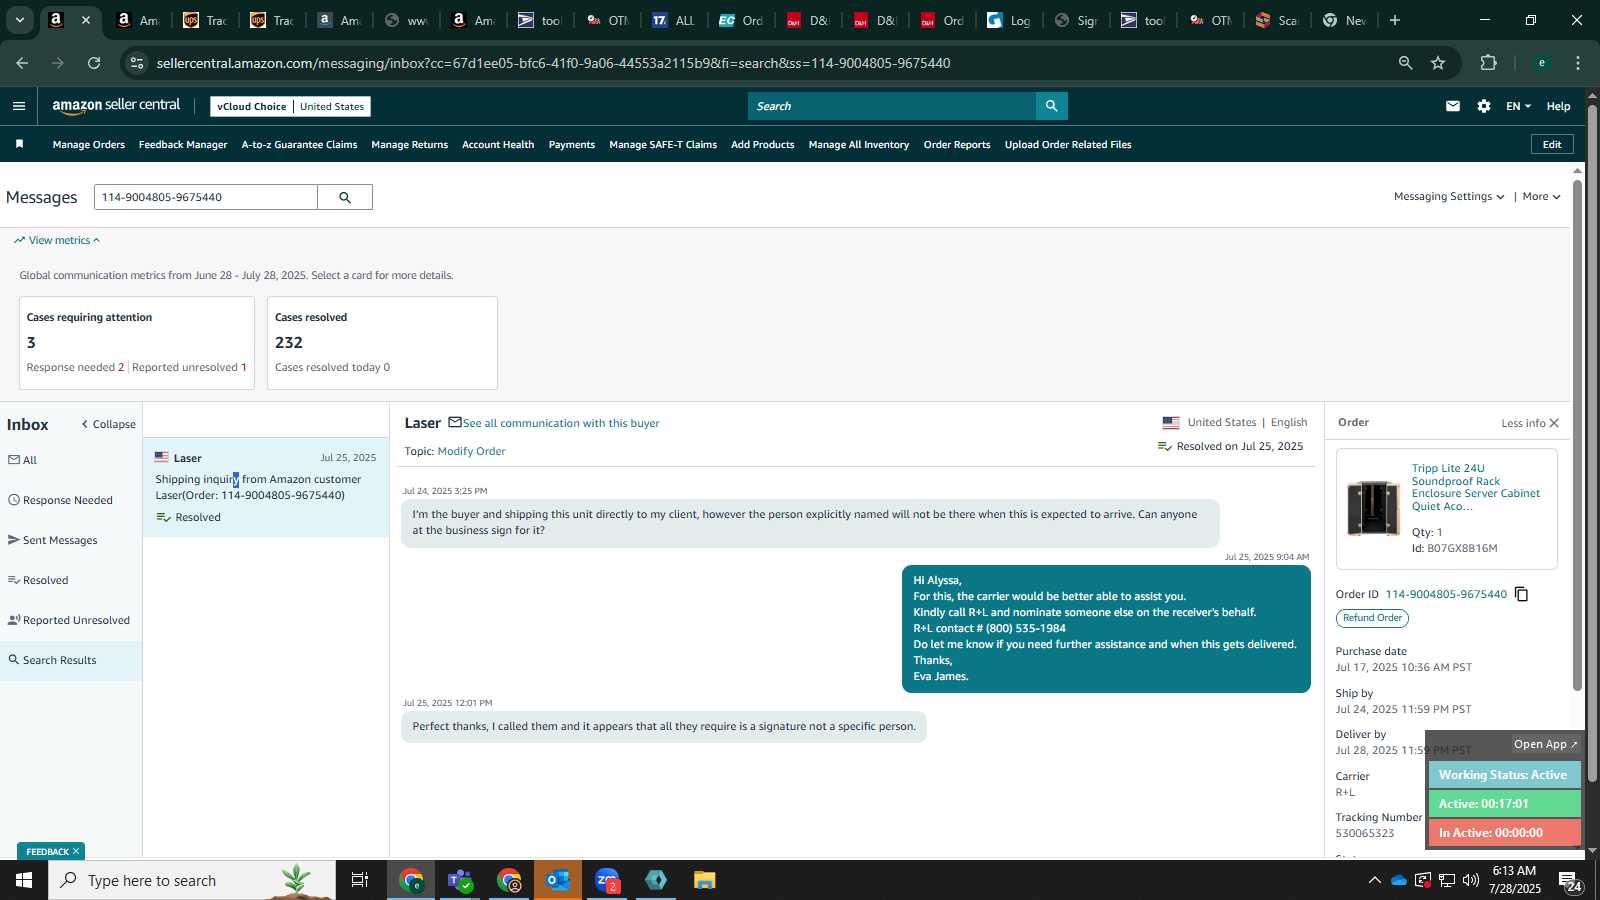Image resolution: width=1600 pixels, height=900 pixels.
Task: Open Manage Returns menu item
Action: [410, 145]
